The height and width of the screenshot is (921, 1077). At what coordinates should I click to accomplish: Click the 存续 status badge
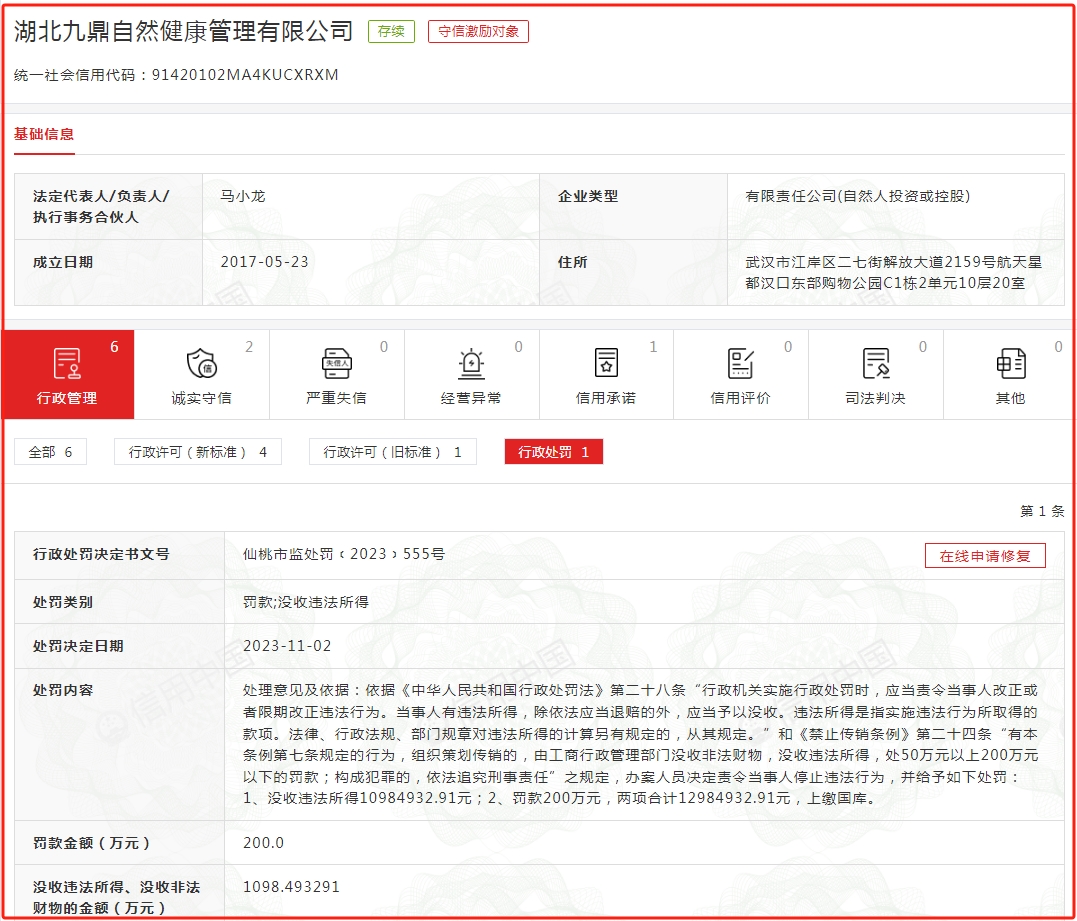392,32
